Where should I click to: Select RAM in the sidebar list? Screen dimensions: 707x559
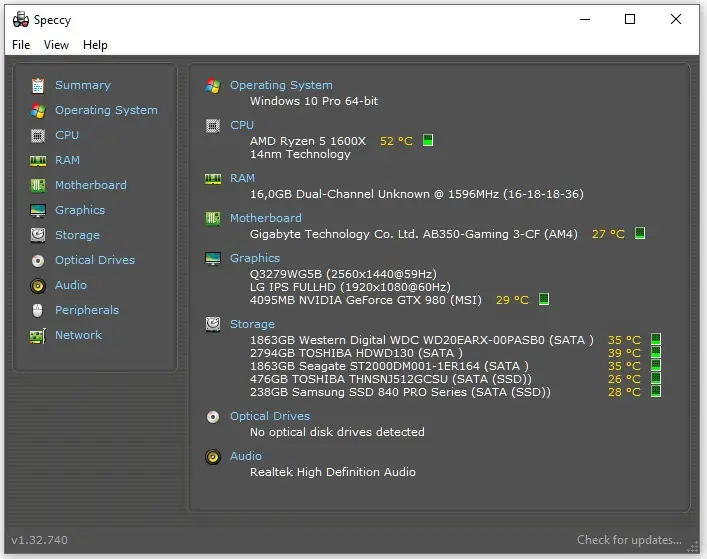coord(67,160)
